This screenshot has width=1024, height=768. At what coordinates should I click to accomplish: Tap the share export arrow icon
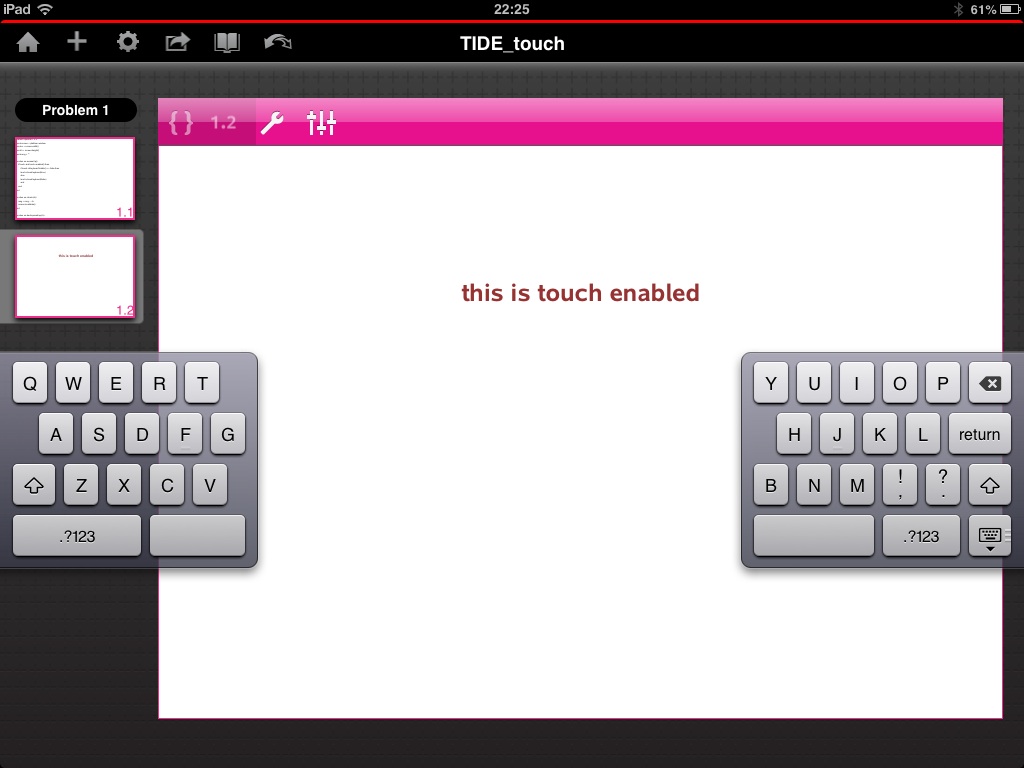pos(177,42)
